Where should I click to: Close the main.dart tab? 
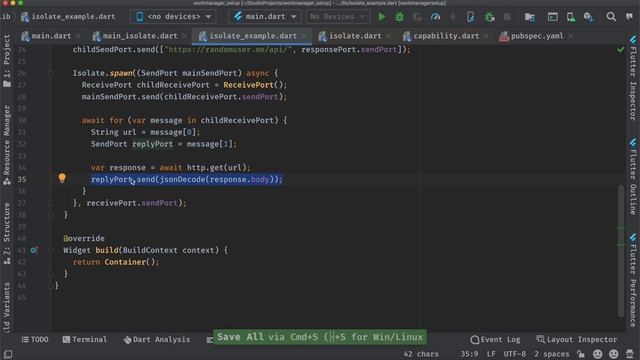tap(78, 36)
